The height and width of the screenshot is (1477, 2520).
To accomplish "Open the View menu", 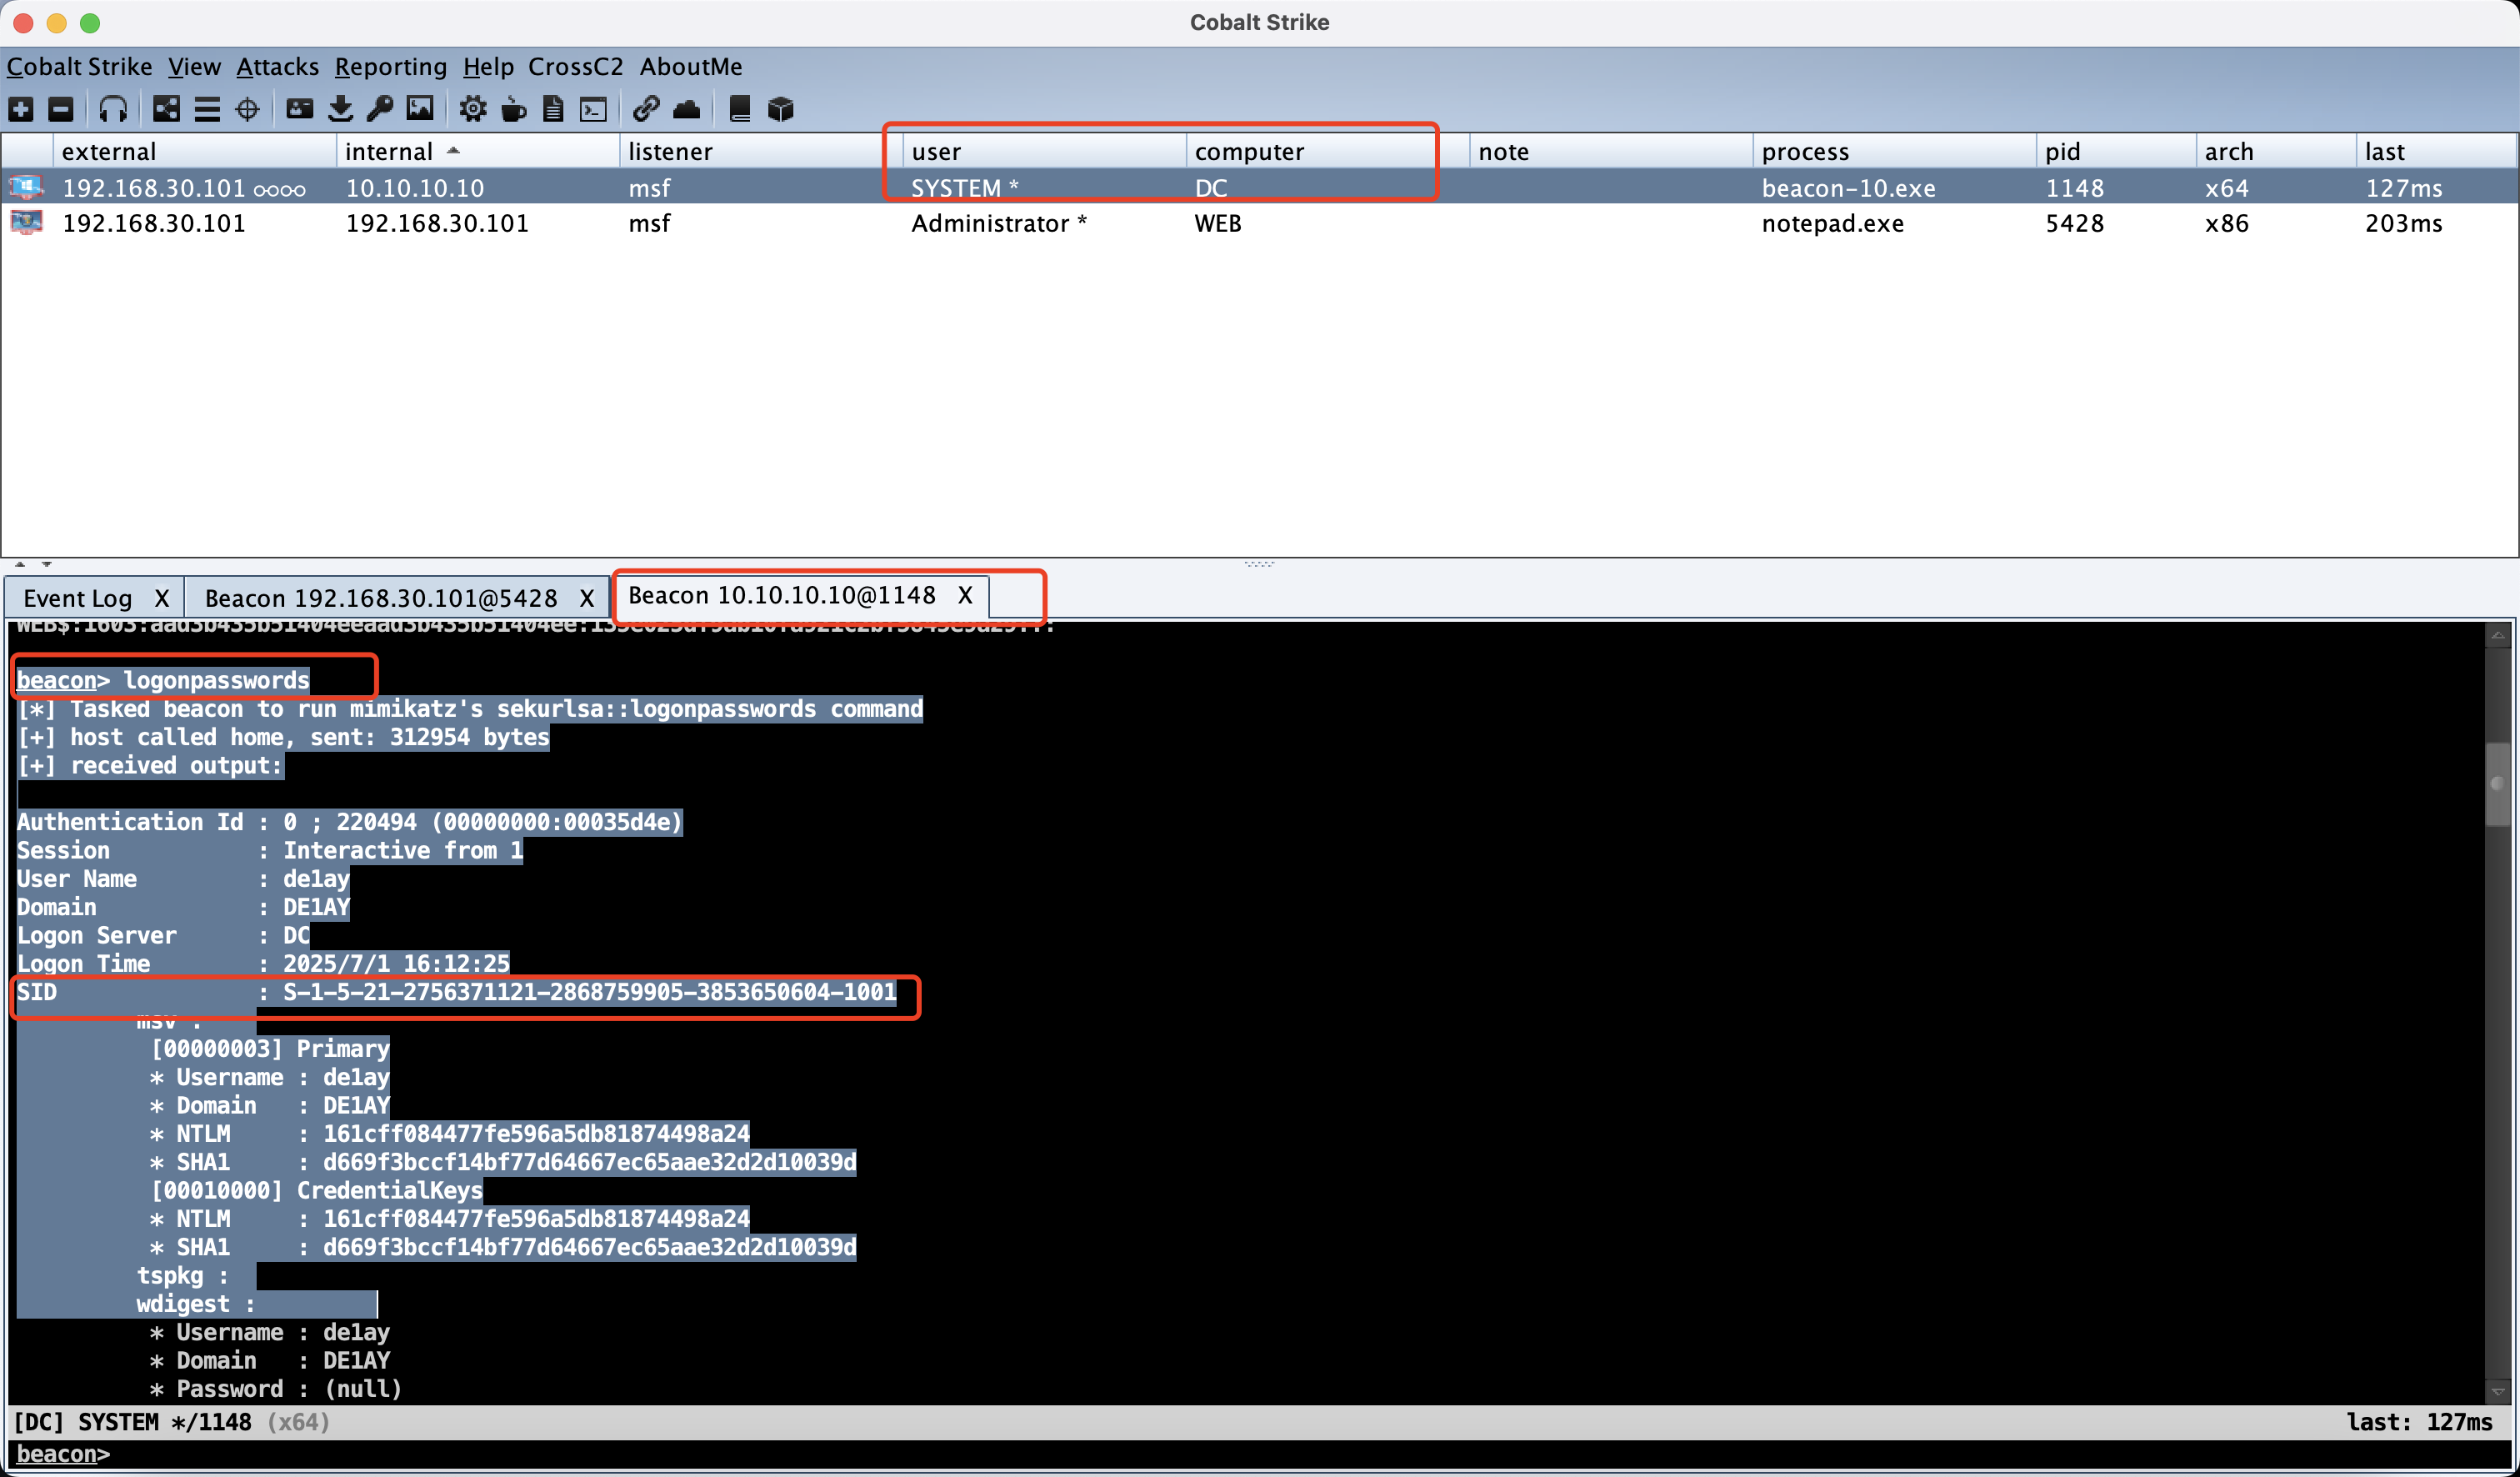I will 194,66.
